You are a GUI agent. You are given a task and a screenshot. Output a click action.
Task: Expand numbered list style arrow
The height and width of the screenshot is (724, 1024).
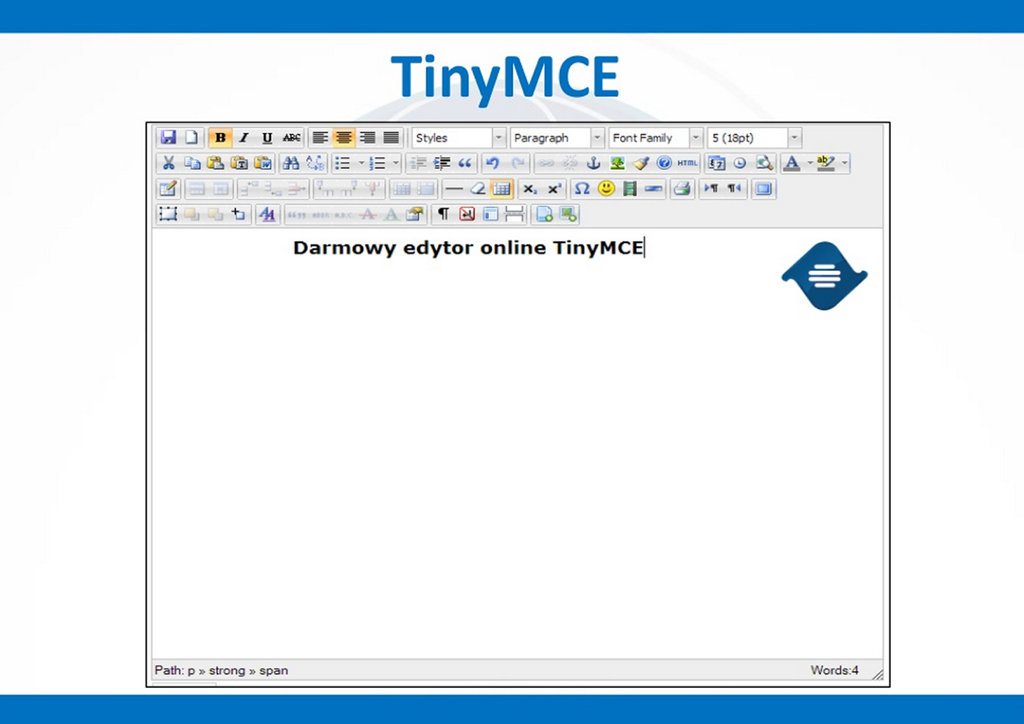pyautogui.click(x=396, y=163)
